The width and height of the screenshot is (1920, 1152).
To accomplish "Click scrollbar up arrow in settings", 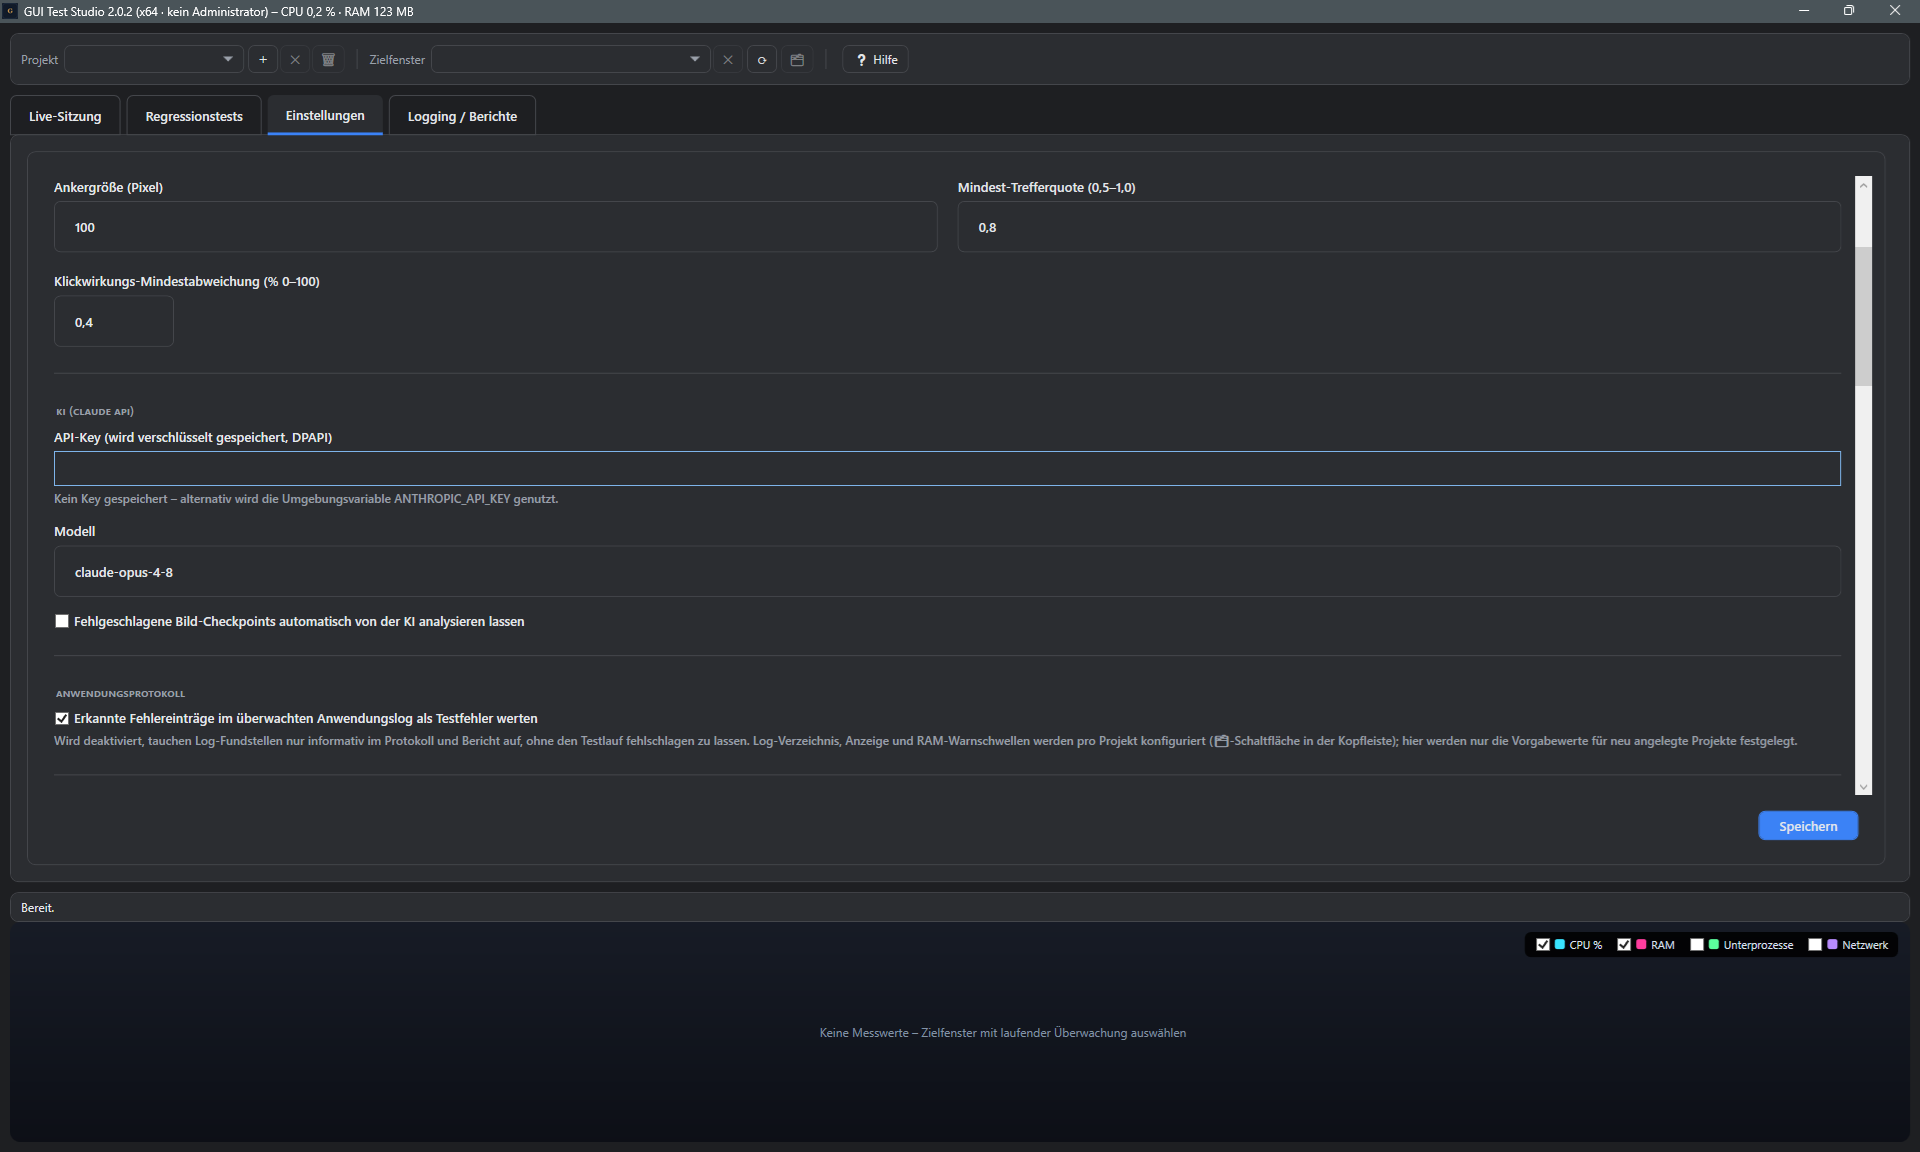I will (1863, 185).
